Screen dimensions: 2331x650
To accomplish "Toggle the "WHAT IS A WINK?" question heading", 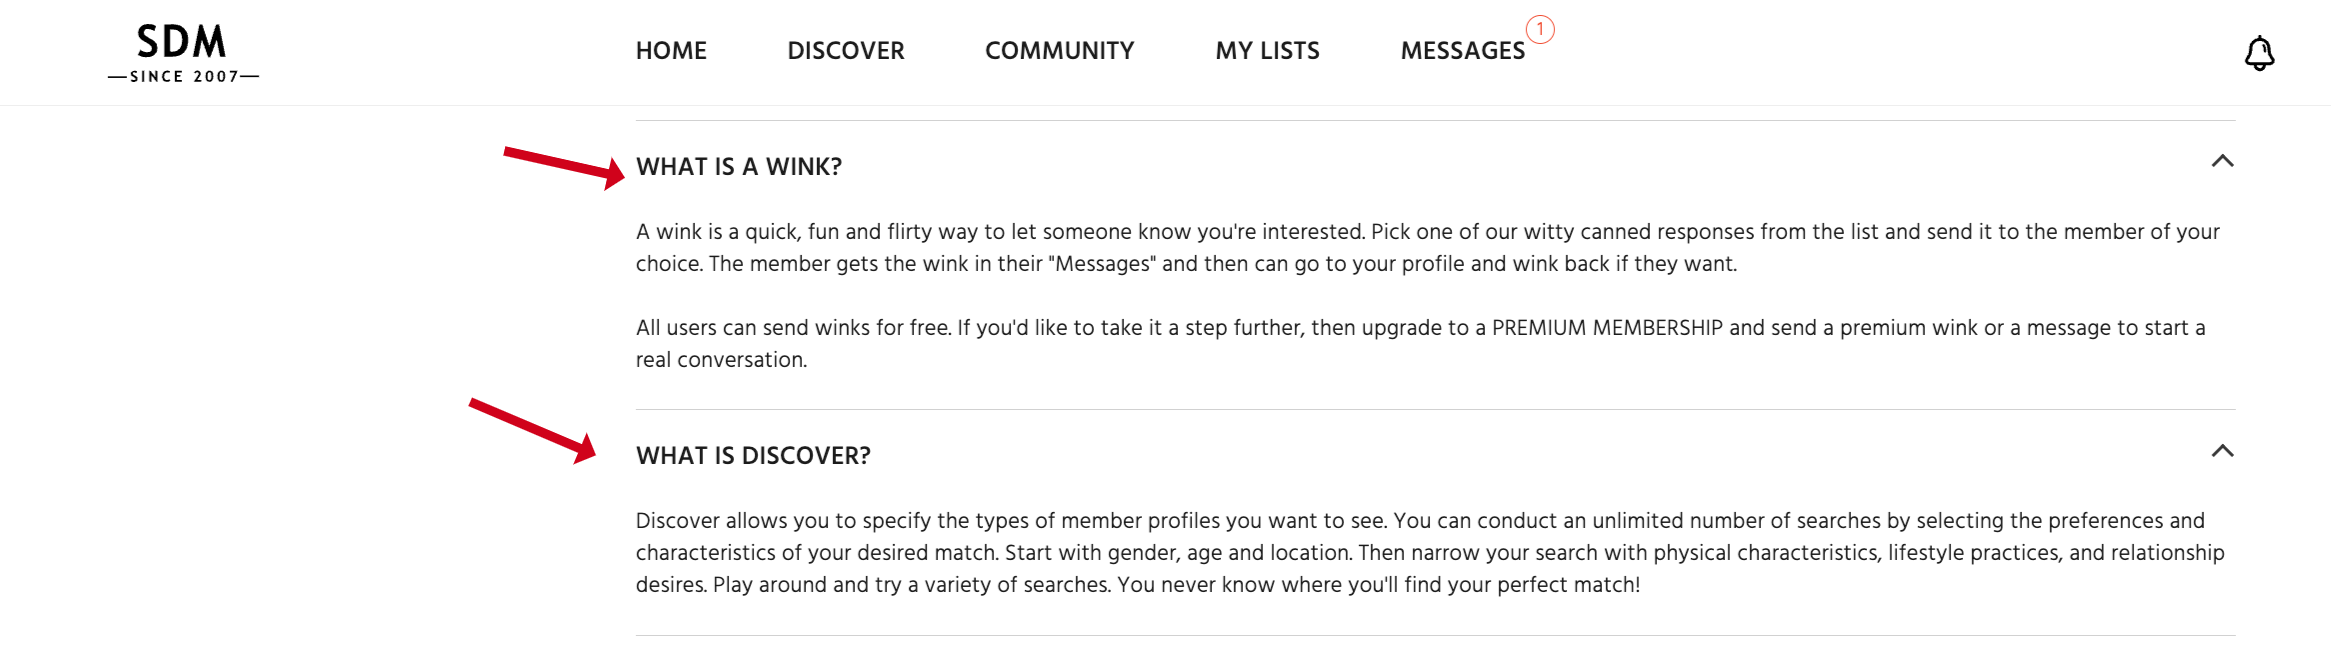I will 739,167.
